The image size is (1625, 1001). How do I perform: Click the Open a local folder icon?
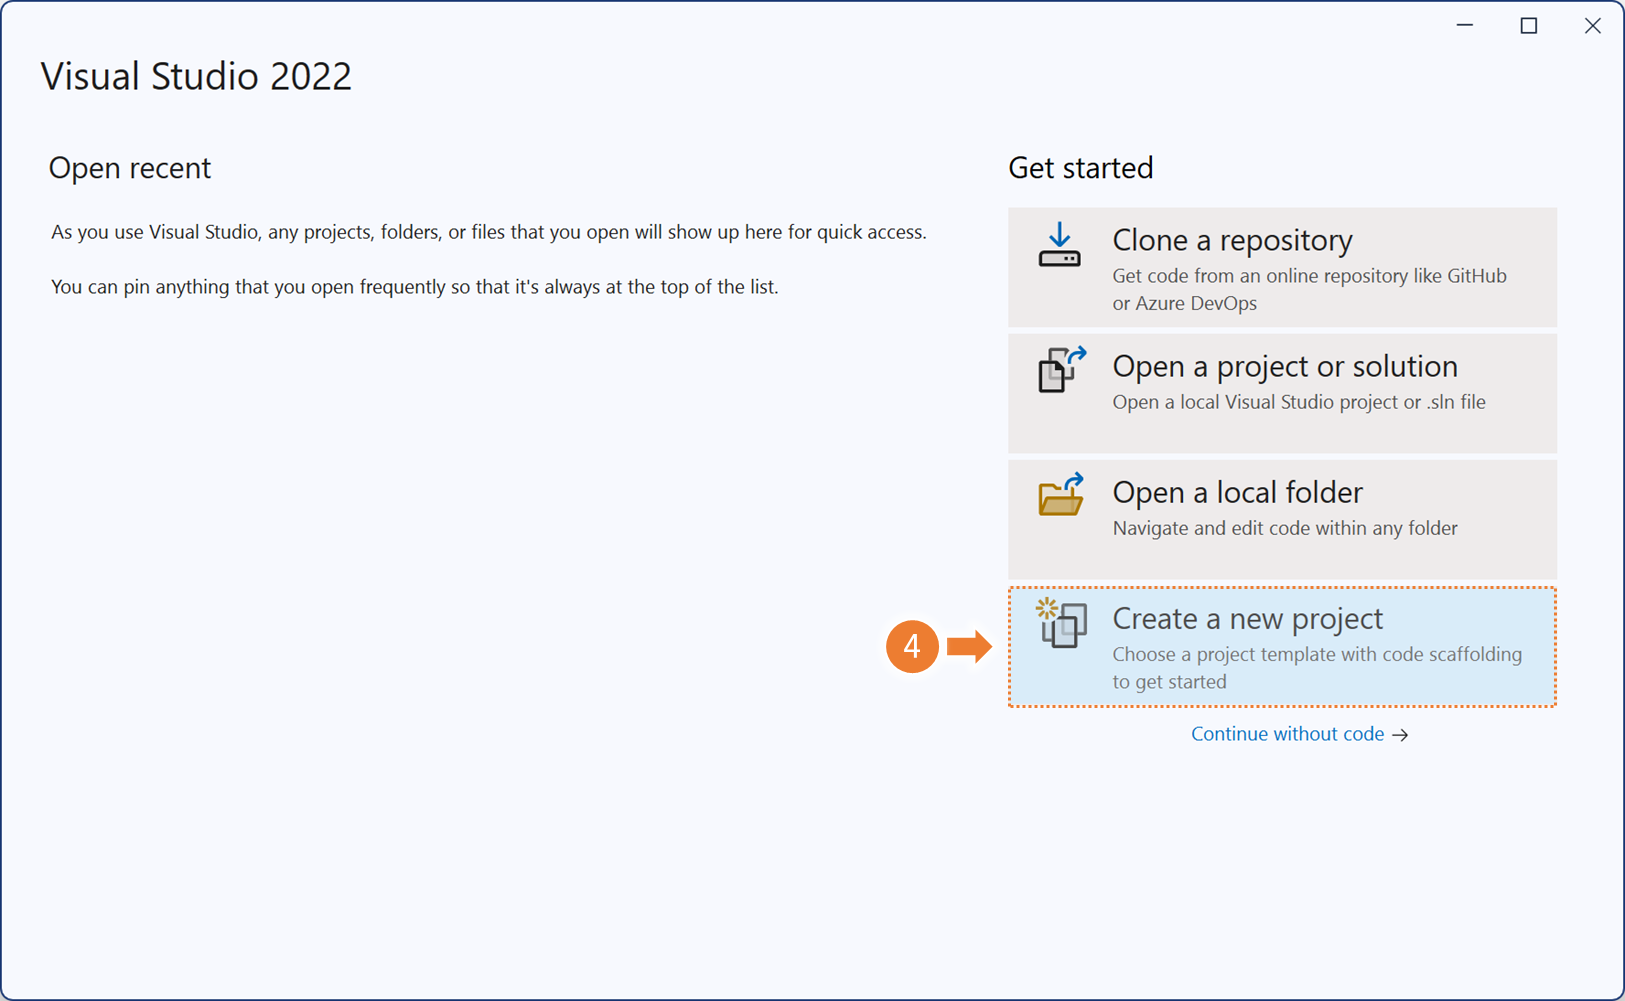pos(1061,495)
